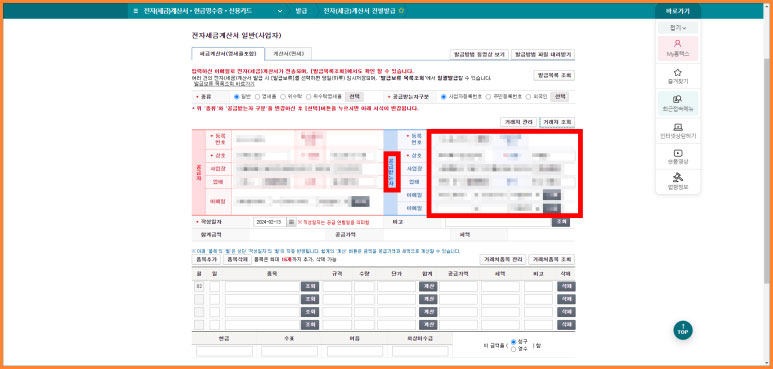Click 삭제 in the first item row
This screenshot has width=773, height=369.
coord(566,286)
